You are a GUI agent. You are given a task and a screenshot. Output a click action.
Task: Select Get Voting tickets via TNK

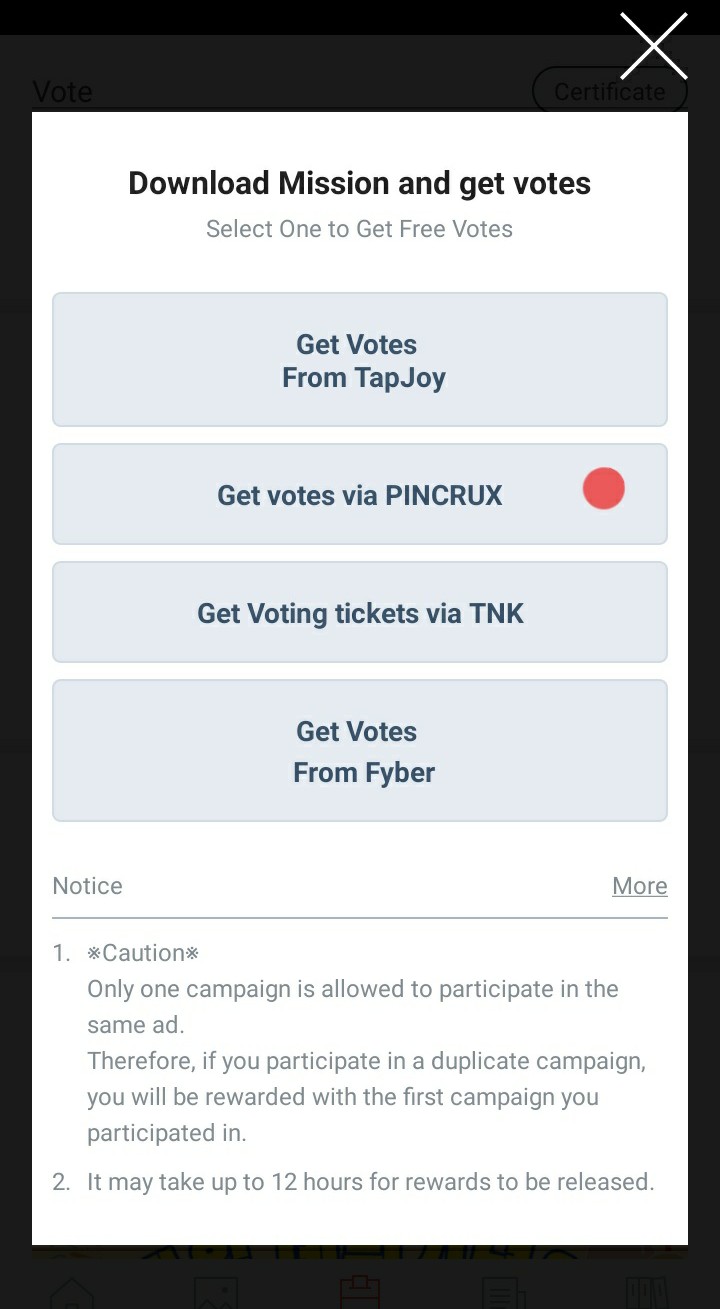tap(360, 613)
